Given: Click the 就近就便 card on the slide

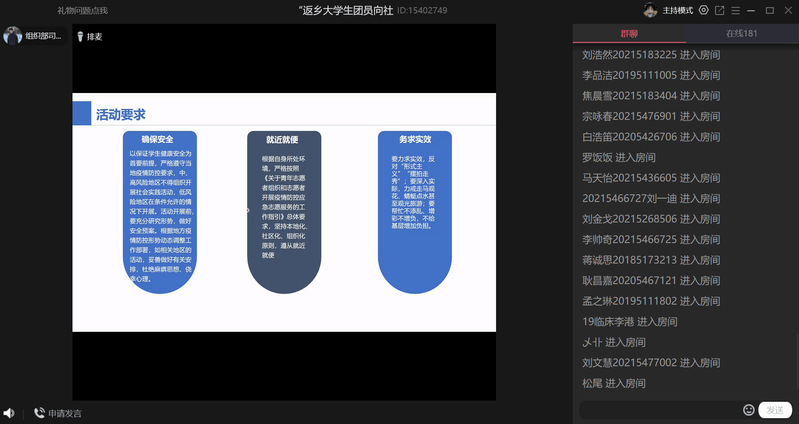Looking at the screenshot, I should [284, 210].
